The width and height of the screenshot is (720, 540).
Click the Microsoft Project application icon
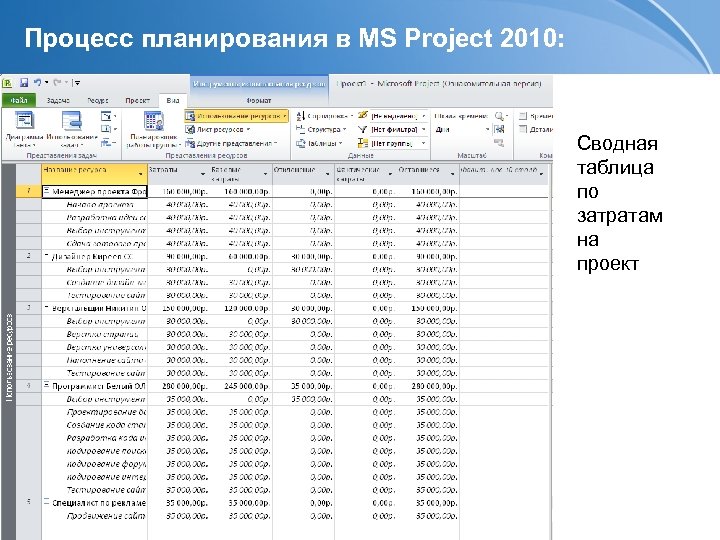(8, 83)
